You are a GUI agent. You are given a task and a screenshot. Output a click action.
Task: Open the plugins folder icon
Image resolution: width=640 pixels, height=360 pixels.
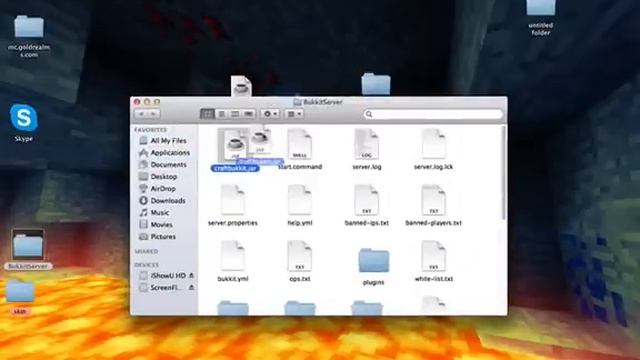point(373,260)
